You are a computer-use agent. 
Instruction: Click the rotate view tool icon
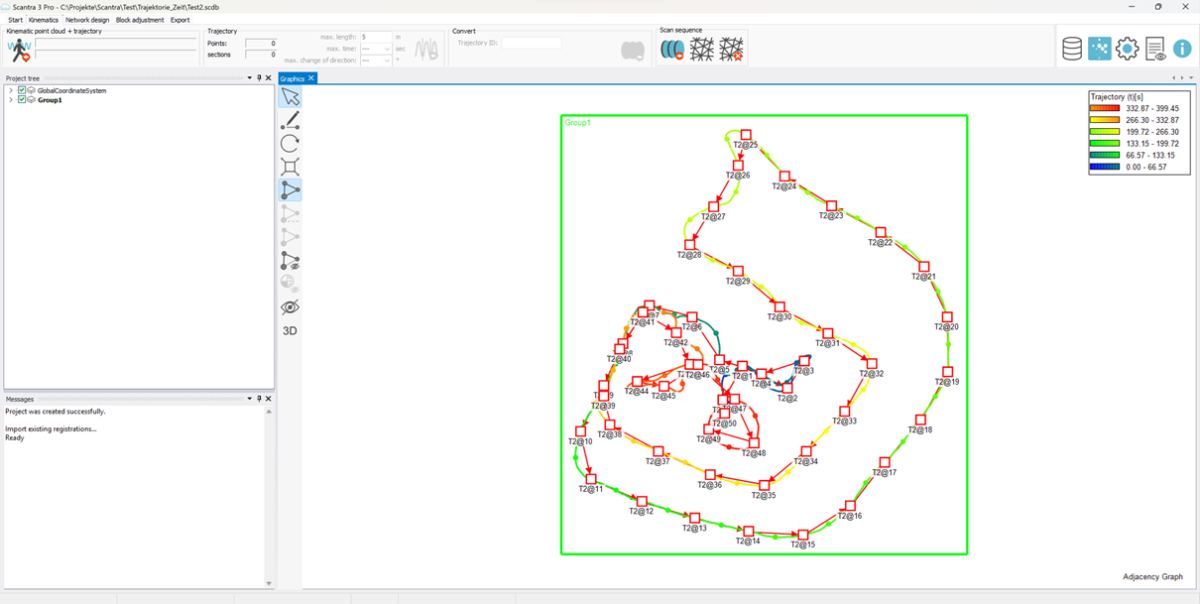290,144
